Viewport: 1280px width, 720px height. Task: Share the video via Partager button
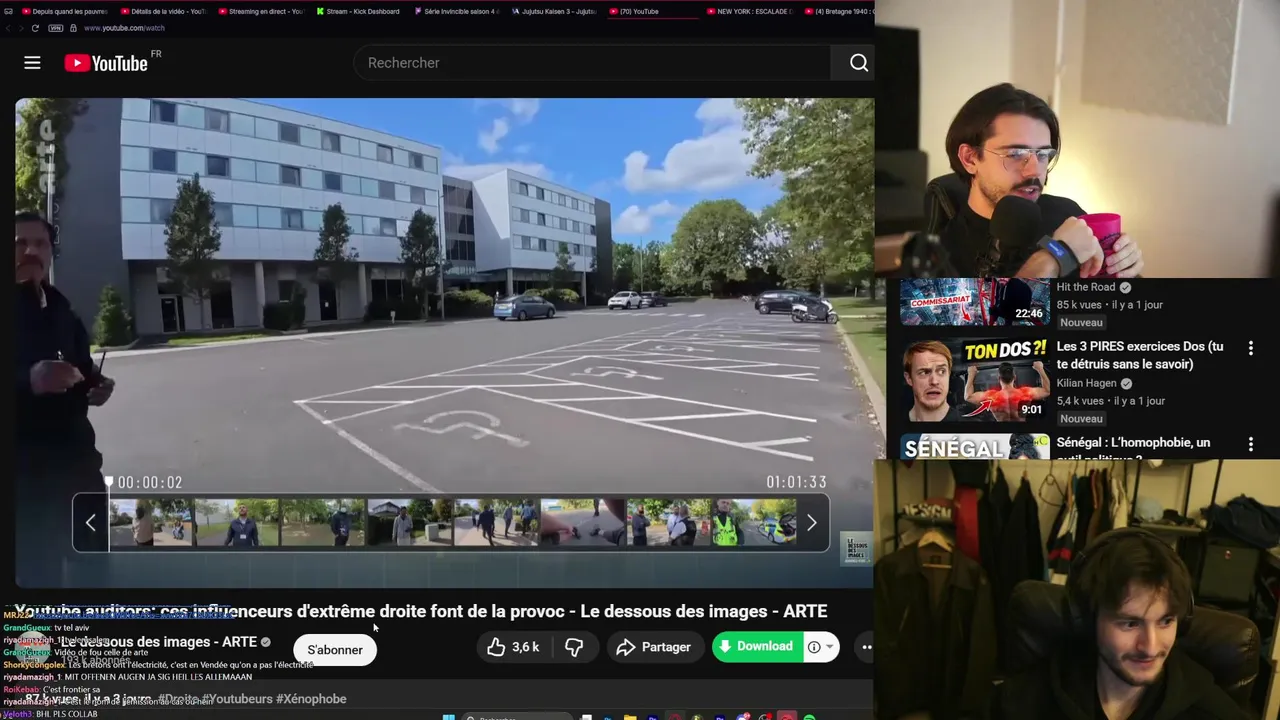click(x=654, y=647)
